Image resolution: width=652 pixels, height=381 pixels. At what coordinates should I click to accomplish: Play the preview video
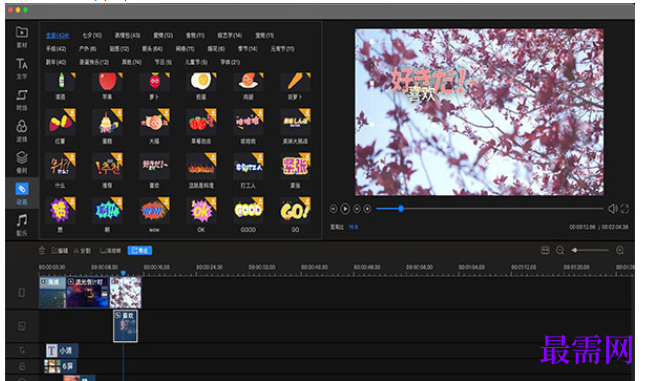(x=345, y=209)
